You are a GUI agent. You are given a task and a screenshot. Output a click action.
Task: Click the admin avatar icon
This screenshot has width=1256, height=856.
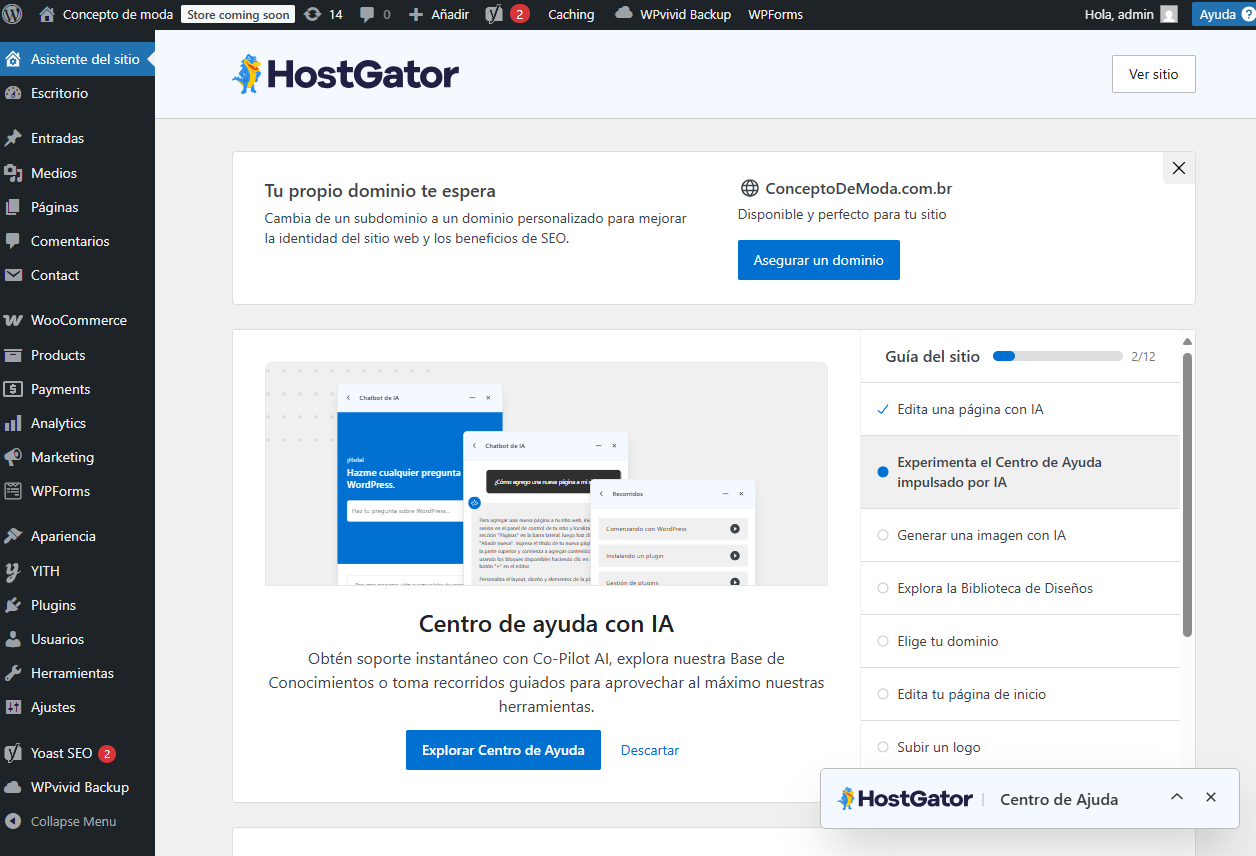point(1169,14)
